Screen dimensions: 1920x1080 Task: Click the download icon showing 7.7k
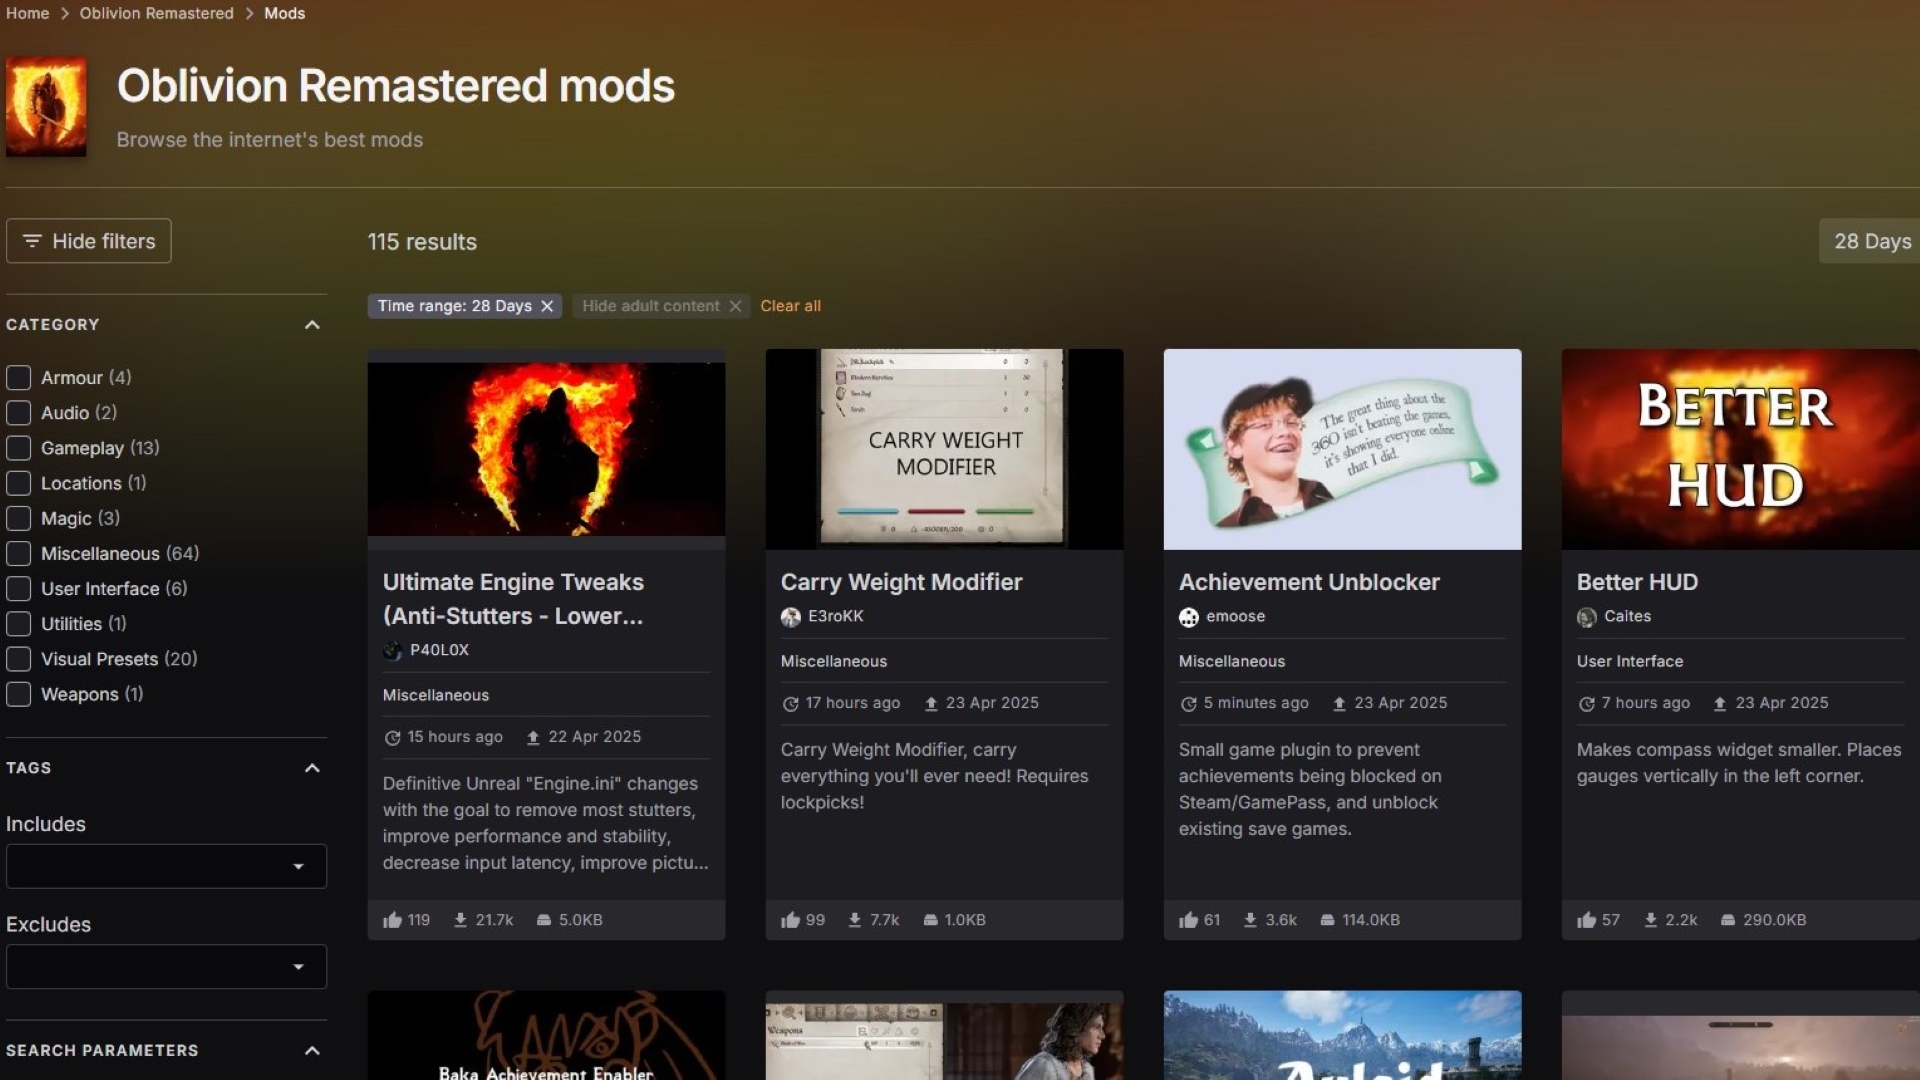click(855, 920)
